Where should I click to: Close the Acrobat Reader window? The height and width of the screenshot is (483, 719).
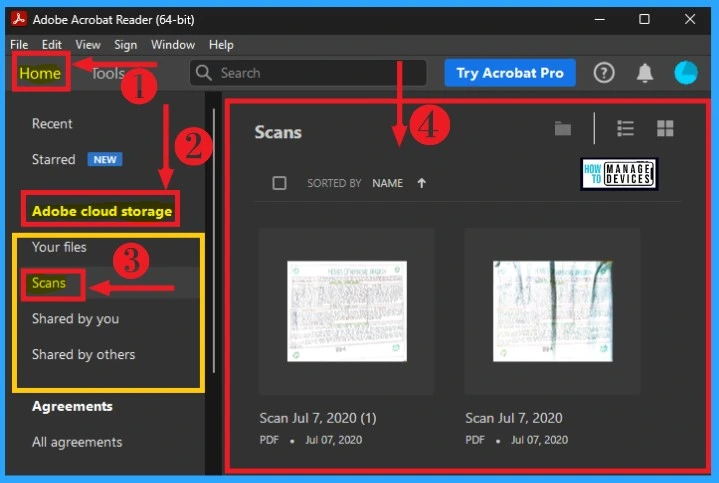pyautogui.click(x=690, y=19)
